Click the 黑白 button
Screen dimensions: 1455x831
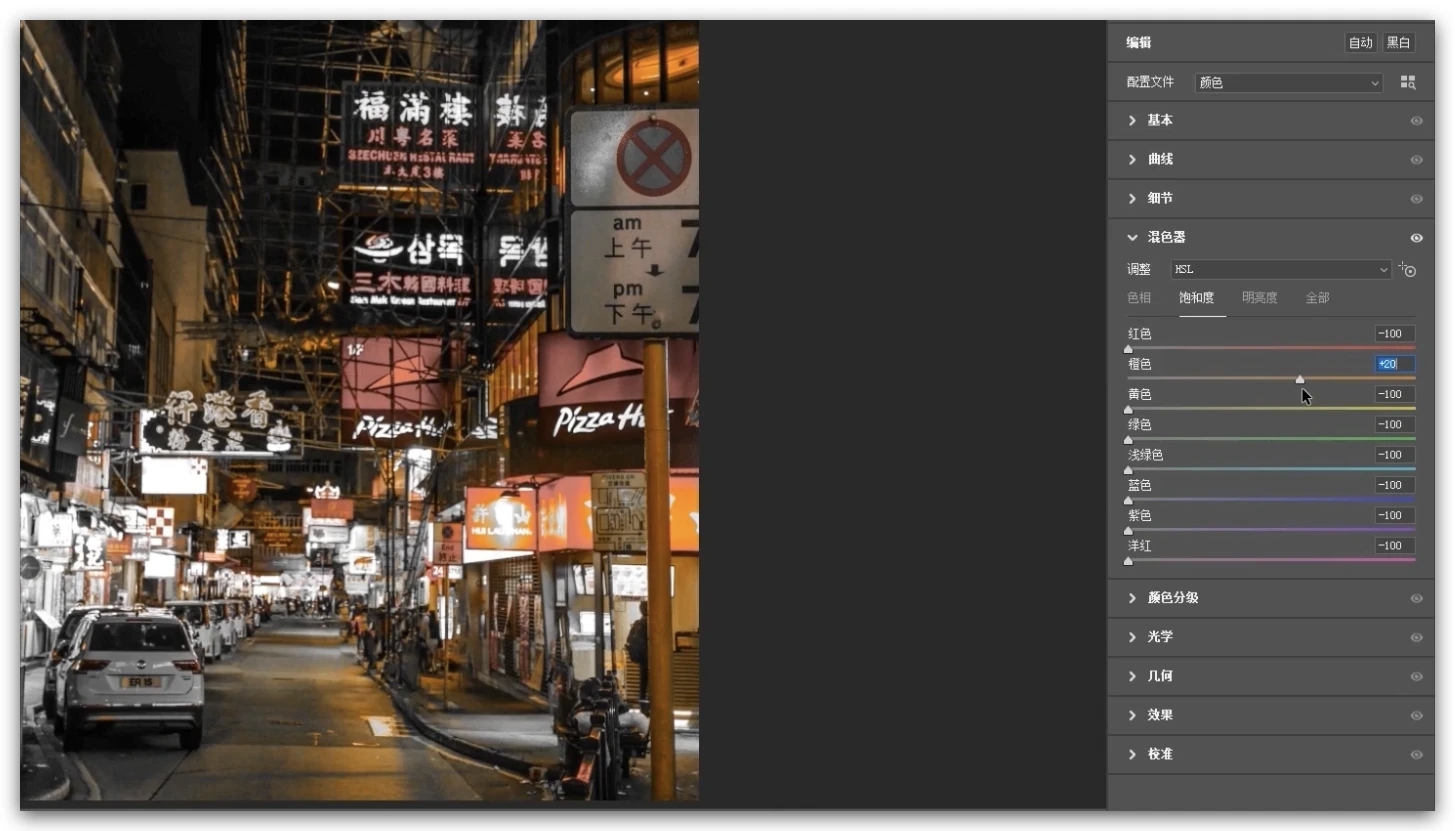(x=1398, y=43)
